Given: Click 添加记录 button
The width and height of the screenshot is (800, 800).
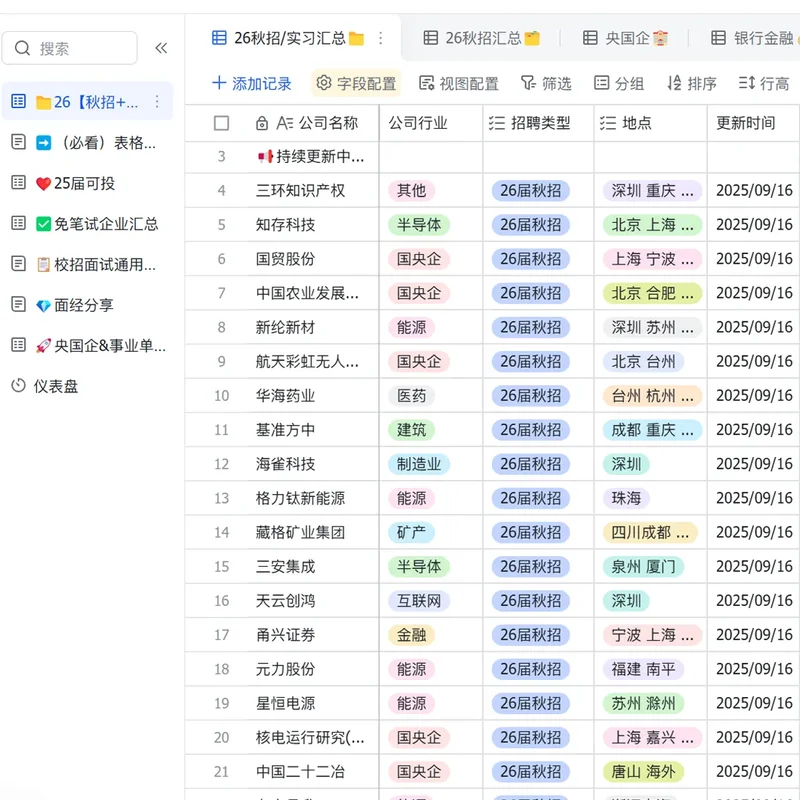Looking at the screenshot, I should [x=252, y=83].
